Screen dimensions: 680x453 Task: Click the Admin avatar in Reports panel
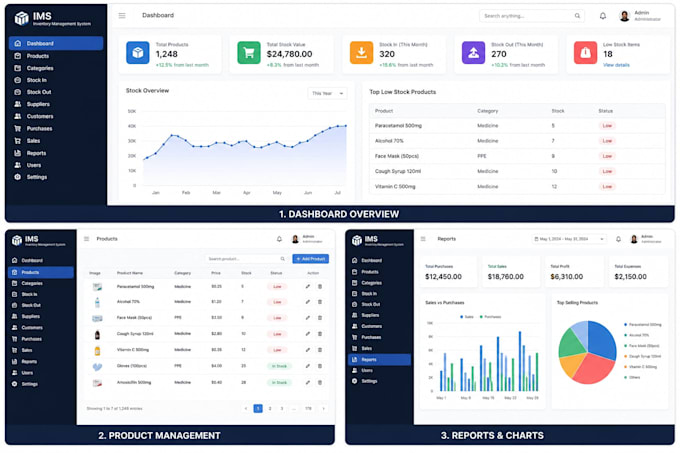634,239
